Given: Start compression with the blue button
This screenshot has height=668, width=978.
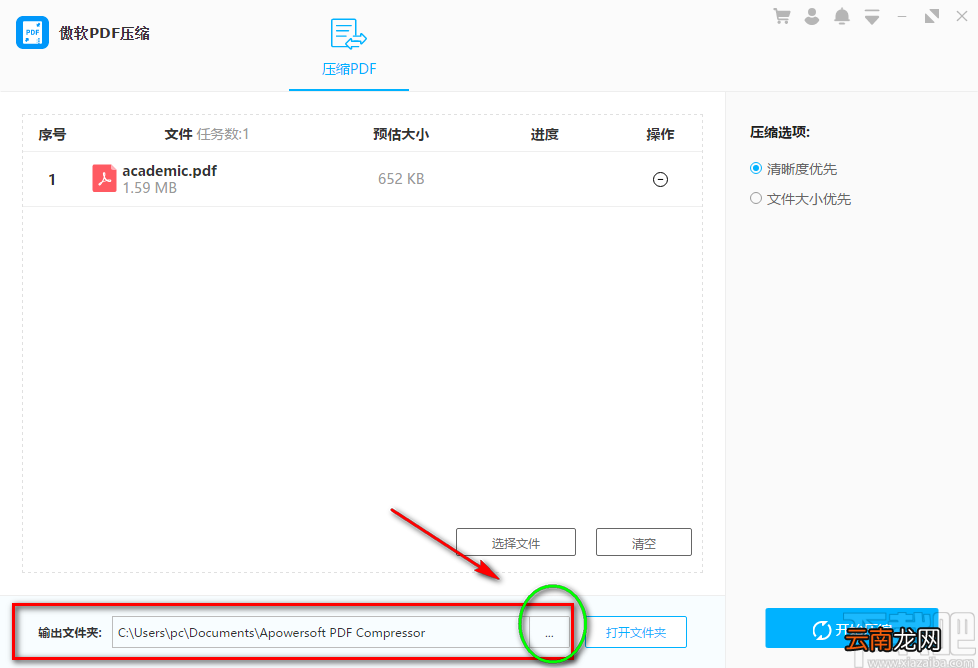Looking at the screenshot, I should pyautogui.click(x=851, y=628).
